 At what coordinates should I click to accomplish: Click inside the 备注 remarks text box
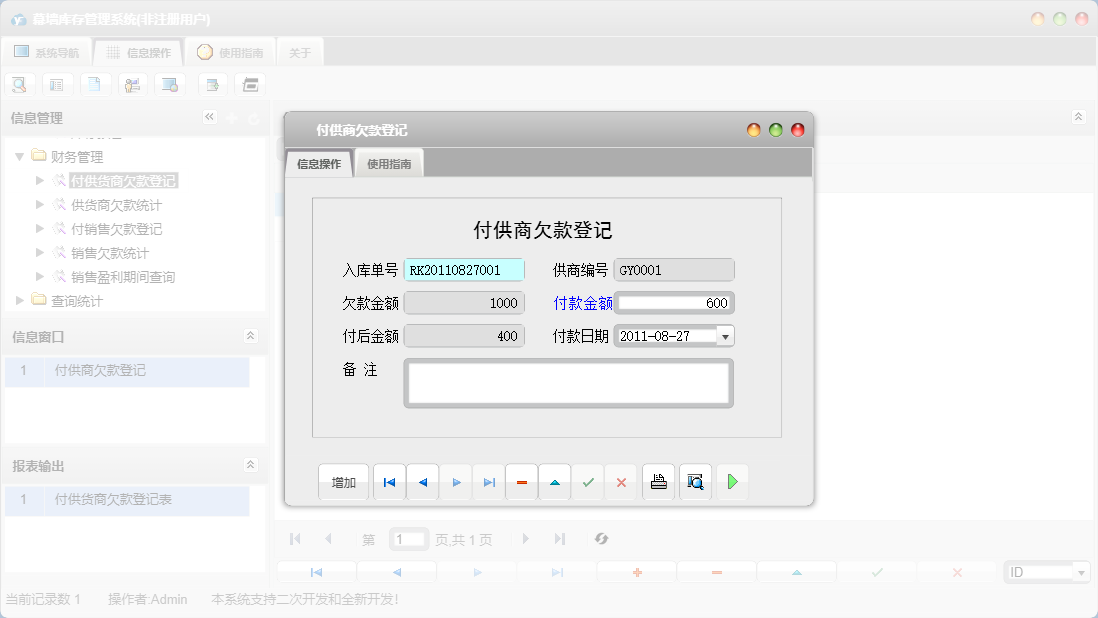567,383
